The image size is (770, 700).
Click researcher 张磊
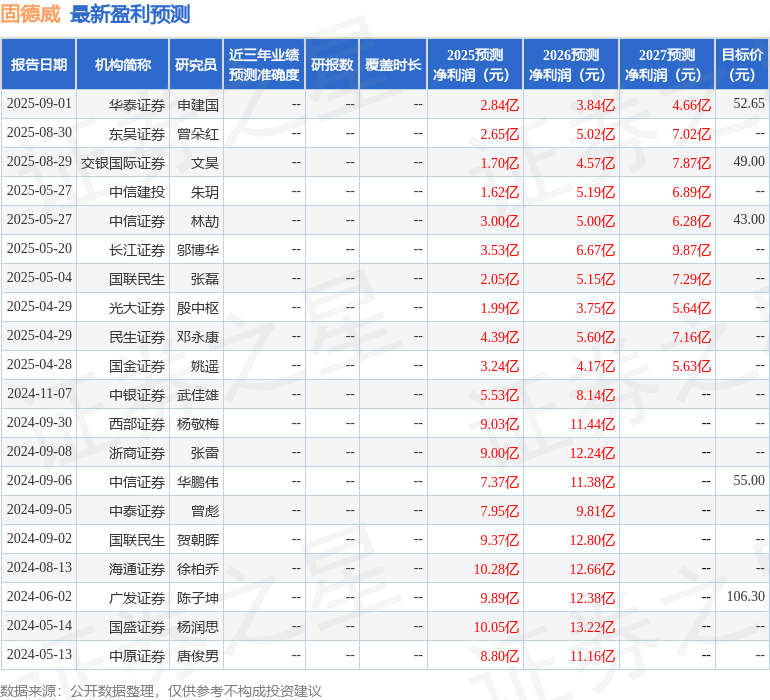point(205,279)
